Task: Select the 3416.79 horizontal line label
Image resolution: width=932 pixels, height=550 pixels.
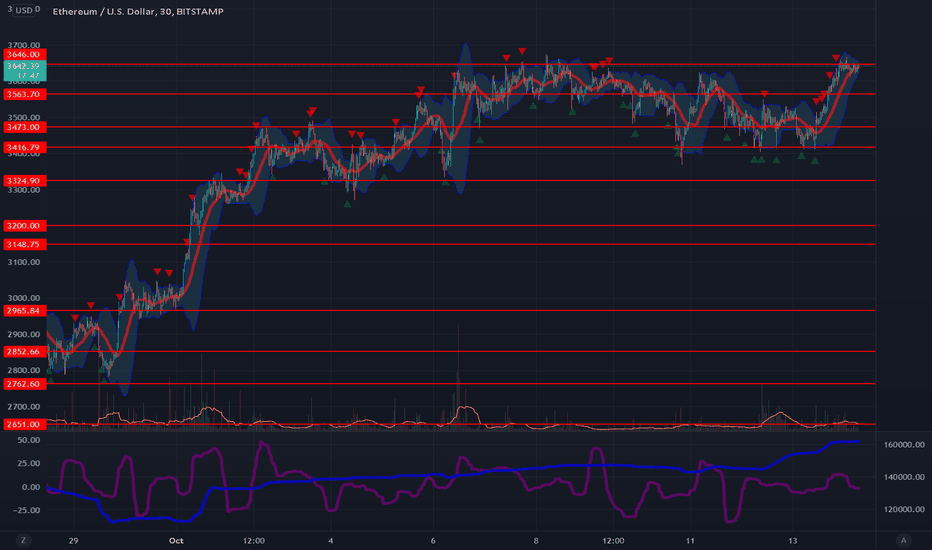Action: point(24,147)
